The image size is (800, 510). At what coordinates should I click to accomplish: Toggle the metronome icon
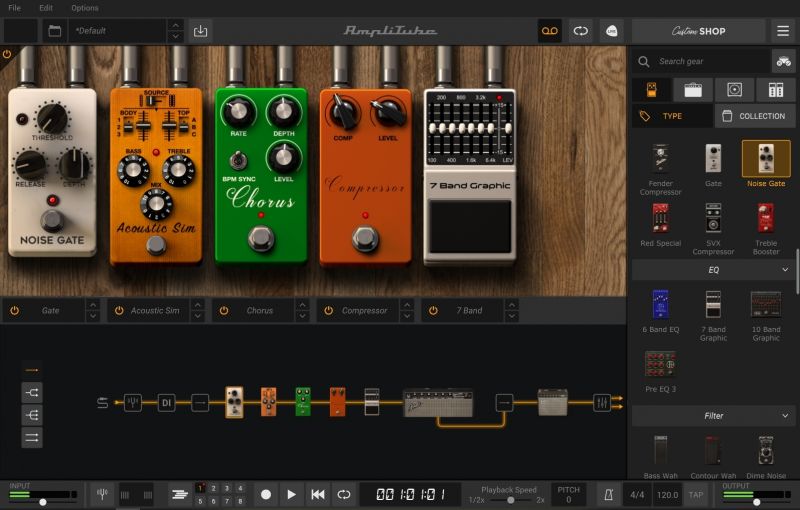pos(609,495)
